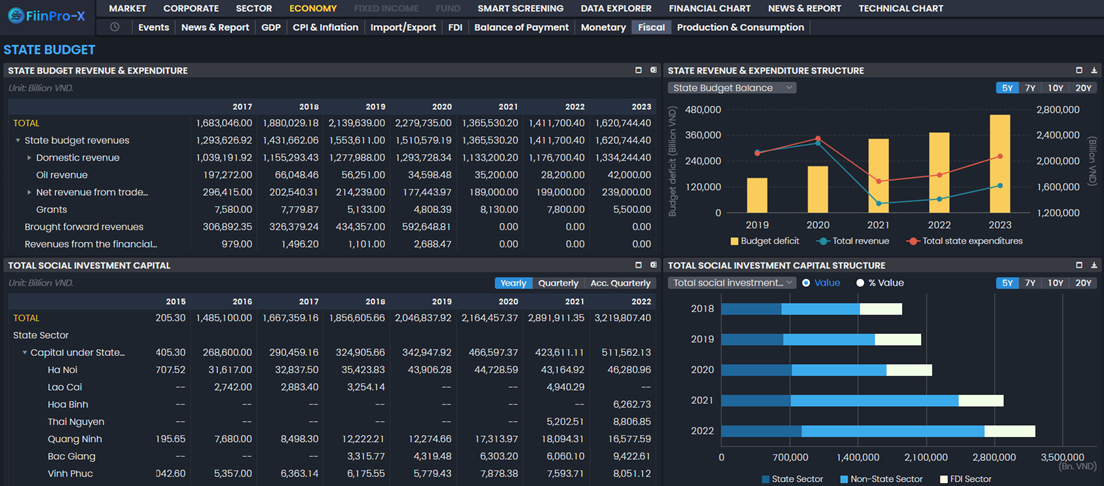
Task: Open the Technical Chart menu
Action: click(x=900, y=8)
